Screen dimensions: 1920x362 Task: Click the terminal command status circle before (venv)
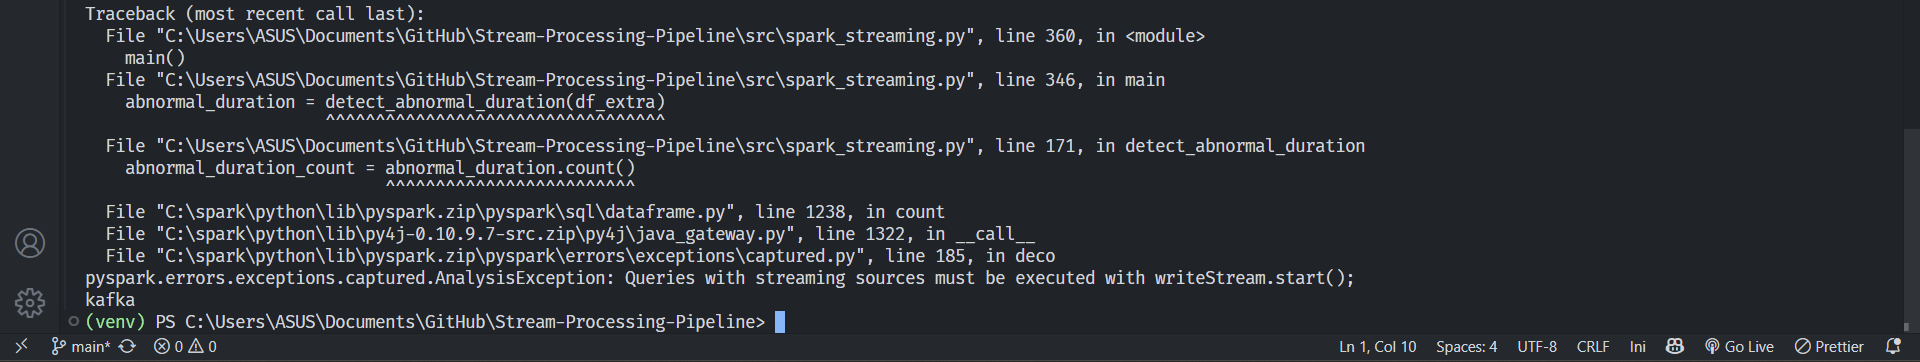[x=73, y=321]
